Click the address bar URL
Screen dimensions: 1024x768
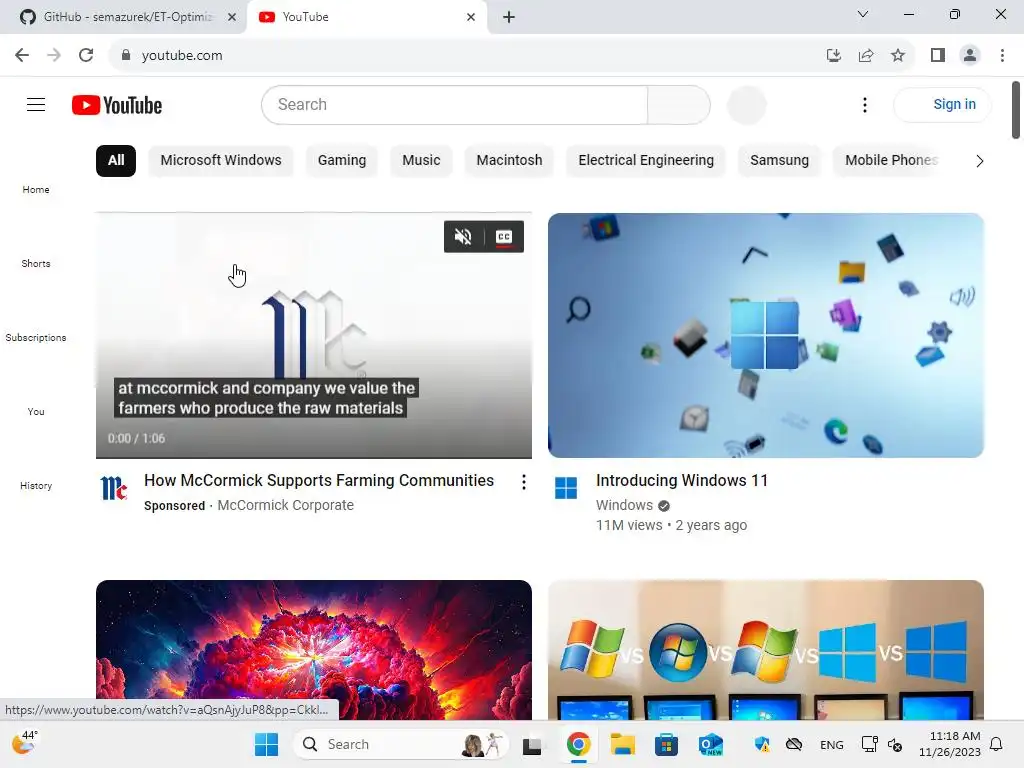182,56
